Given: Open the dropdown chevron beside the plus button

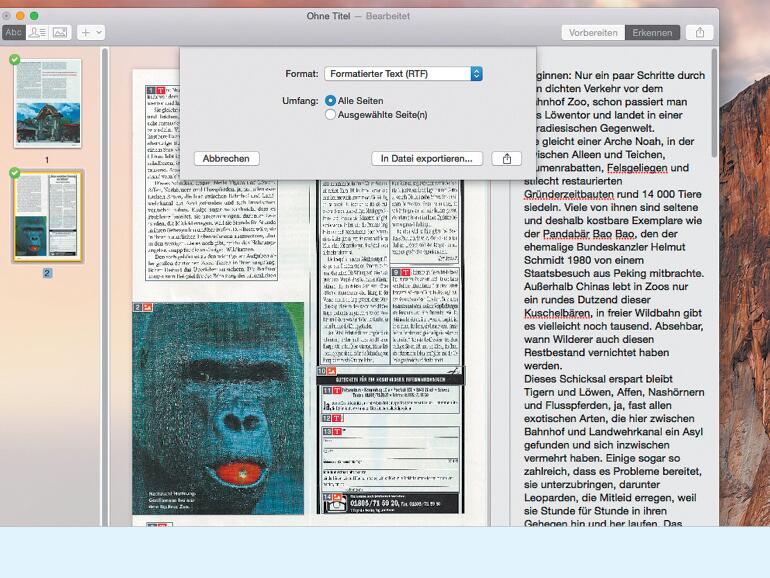Looking at the screenshot, I should pyautogui.click(x=99, y=32).
